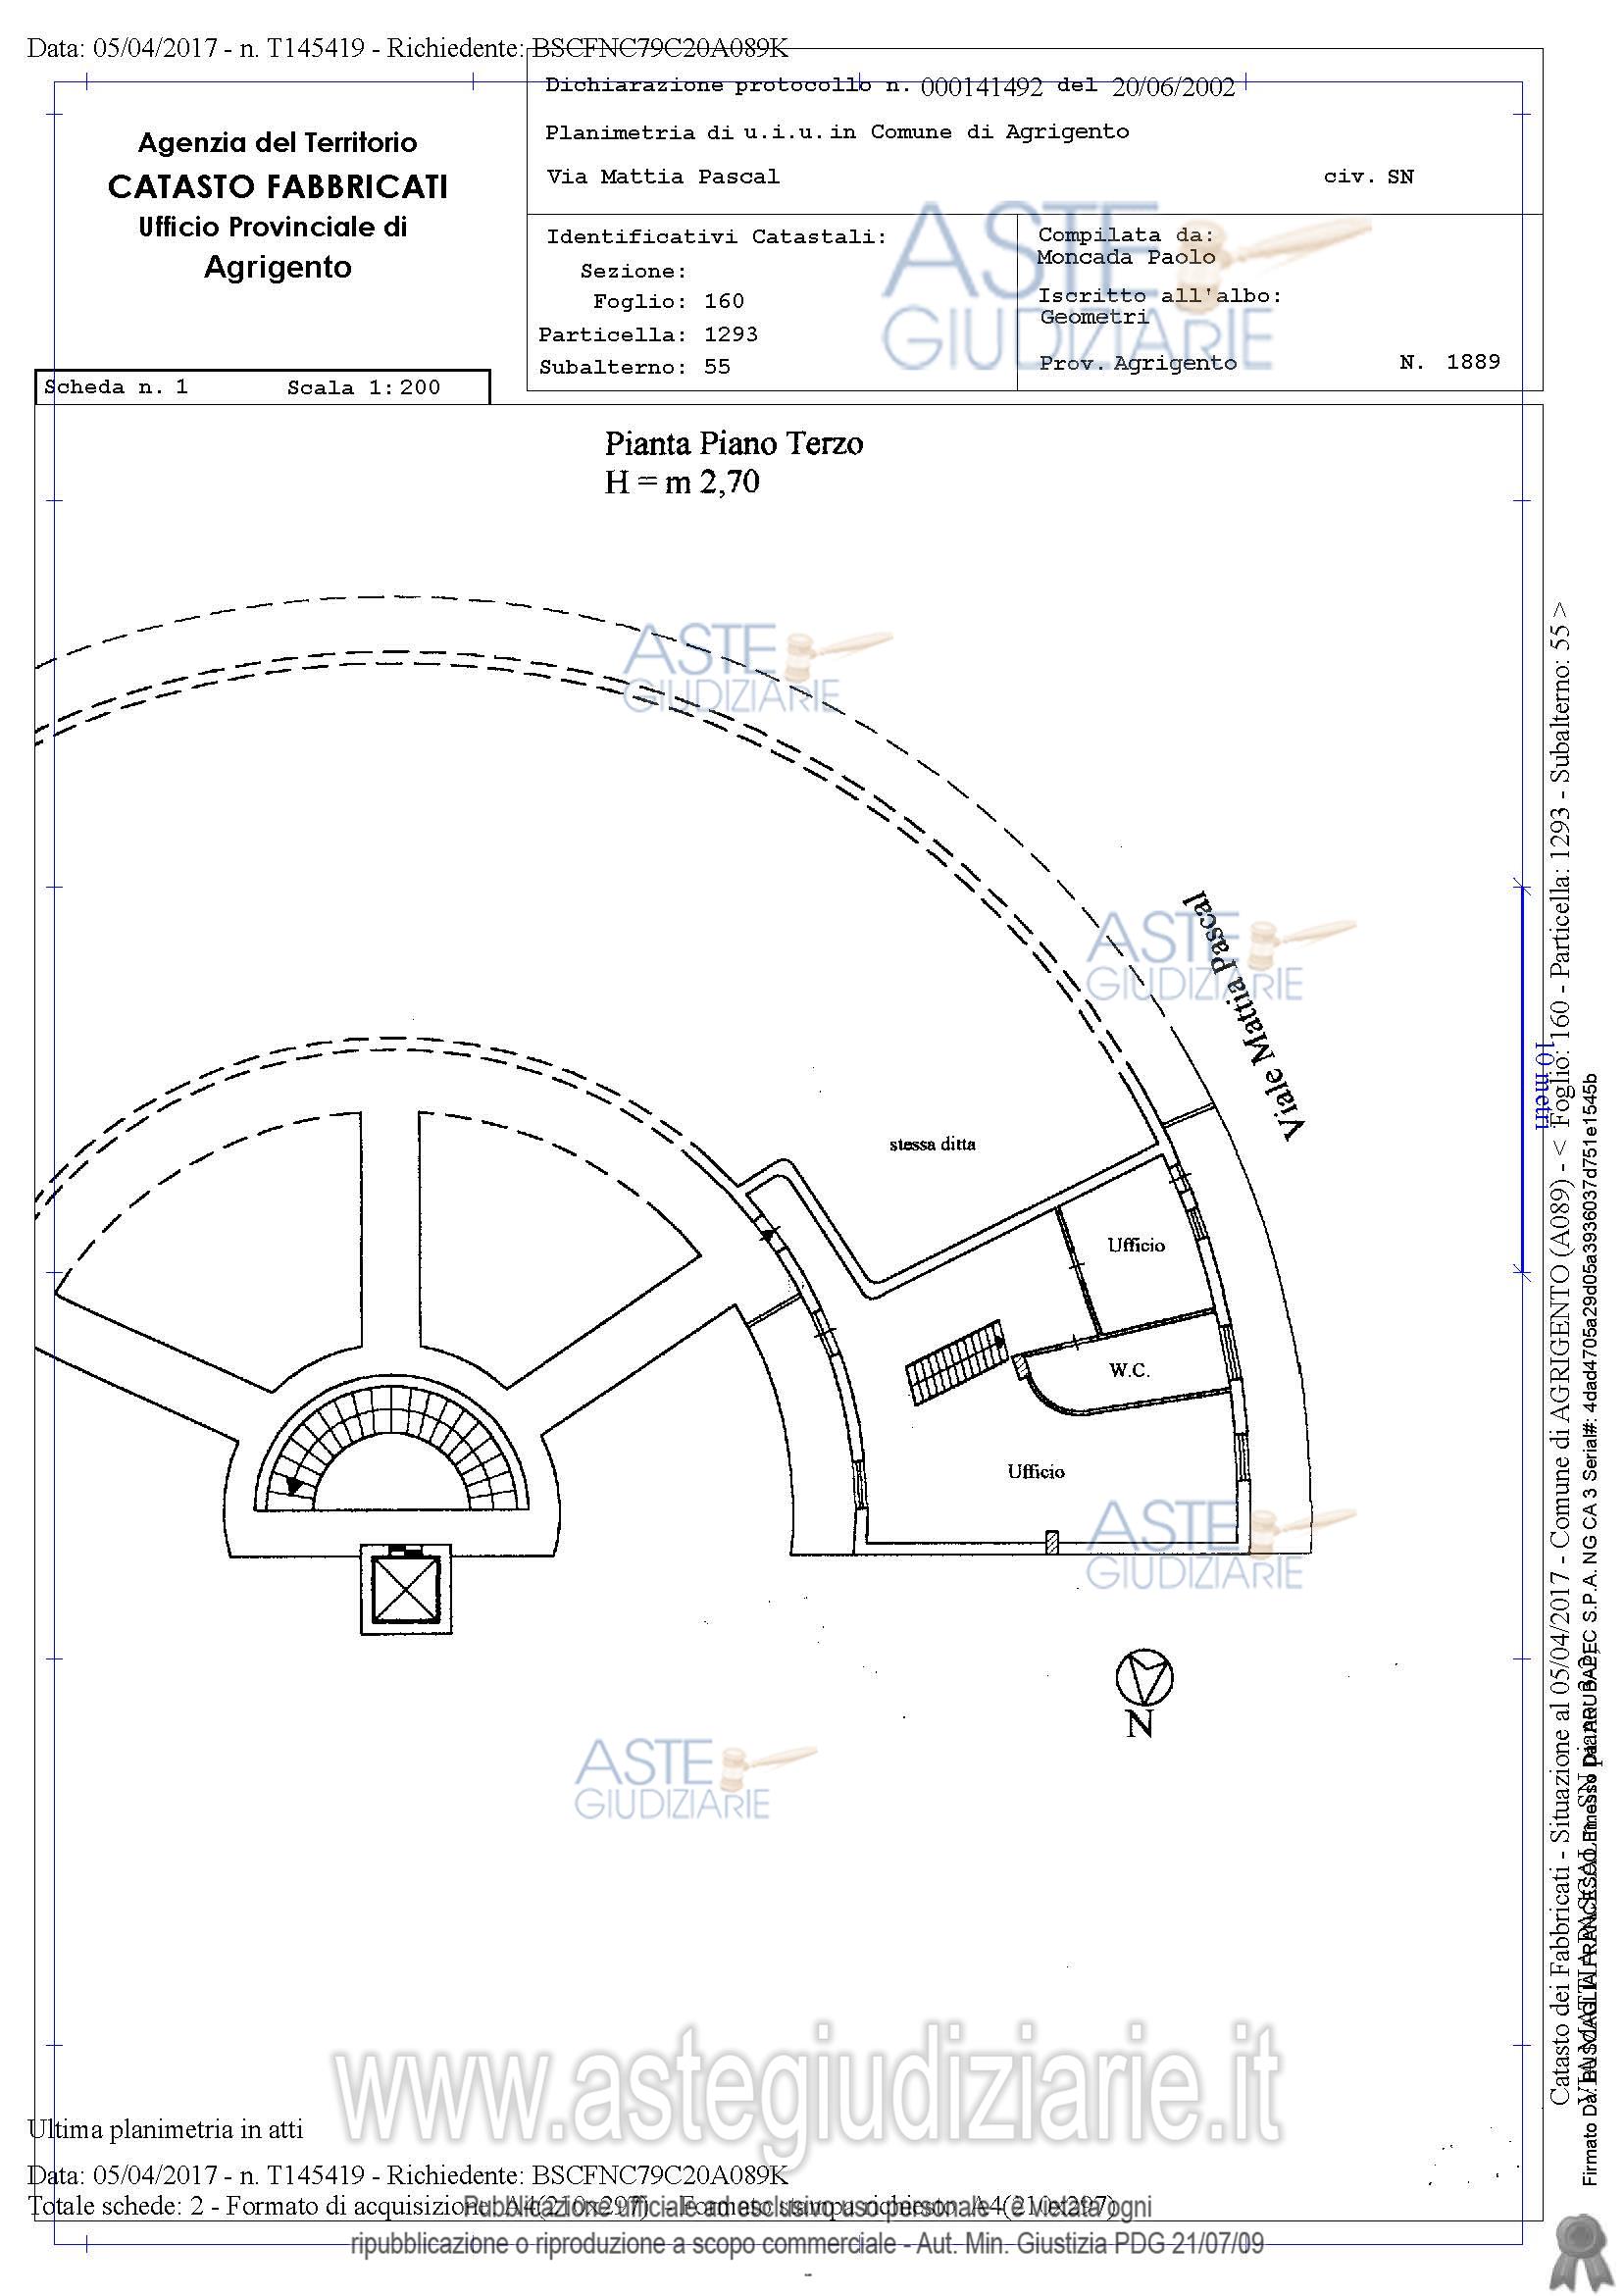Click the 'Ufficio' label below the W.C. room
This screenshot has height=2296, width=1624.
coord(1036,1471)
